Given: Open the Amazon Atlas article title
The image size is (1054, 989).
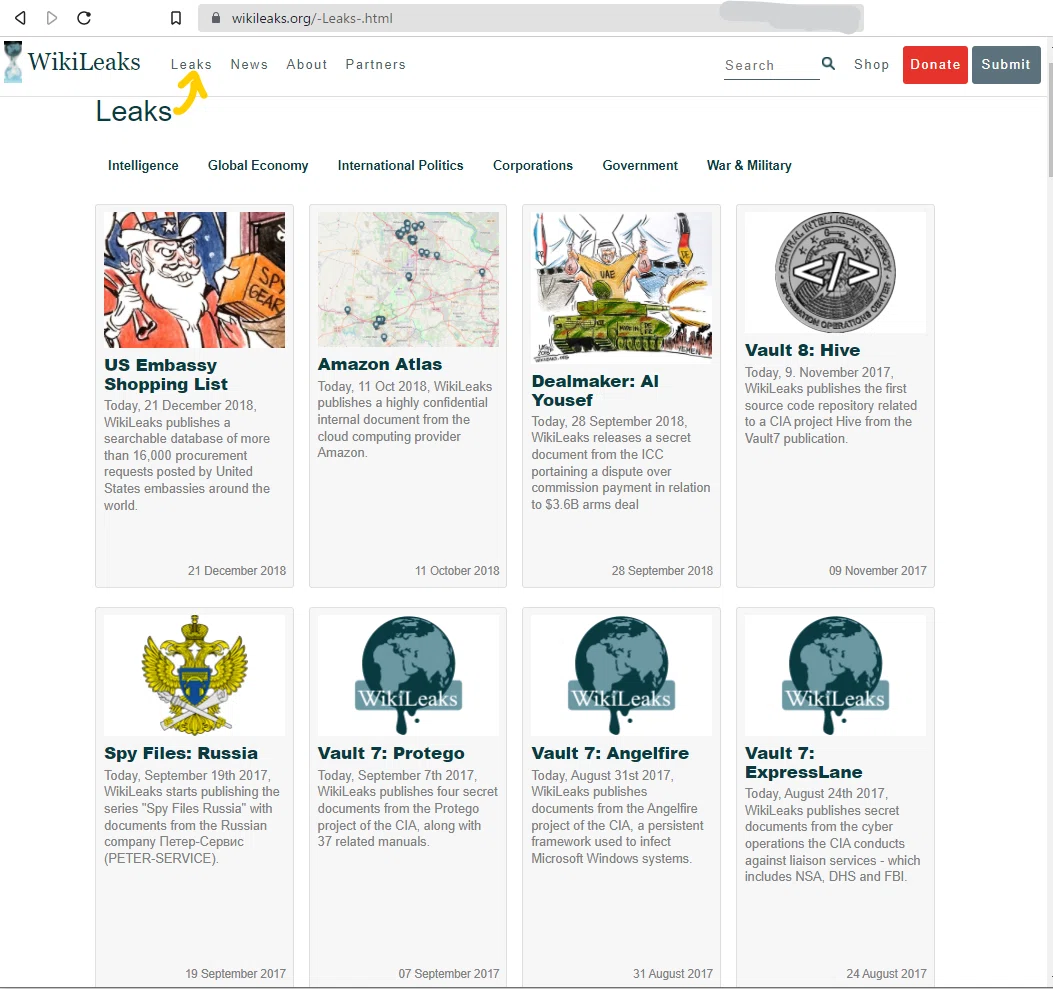Looking at the screenshot, I should pos(380,364).
